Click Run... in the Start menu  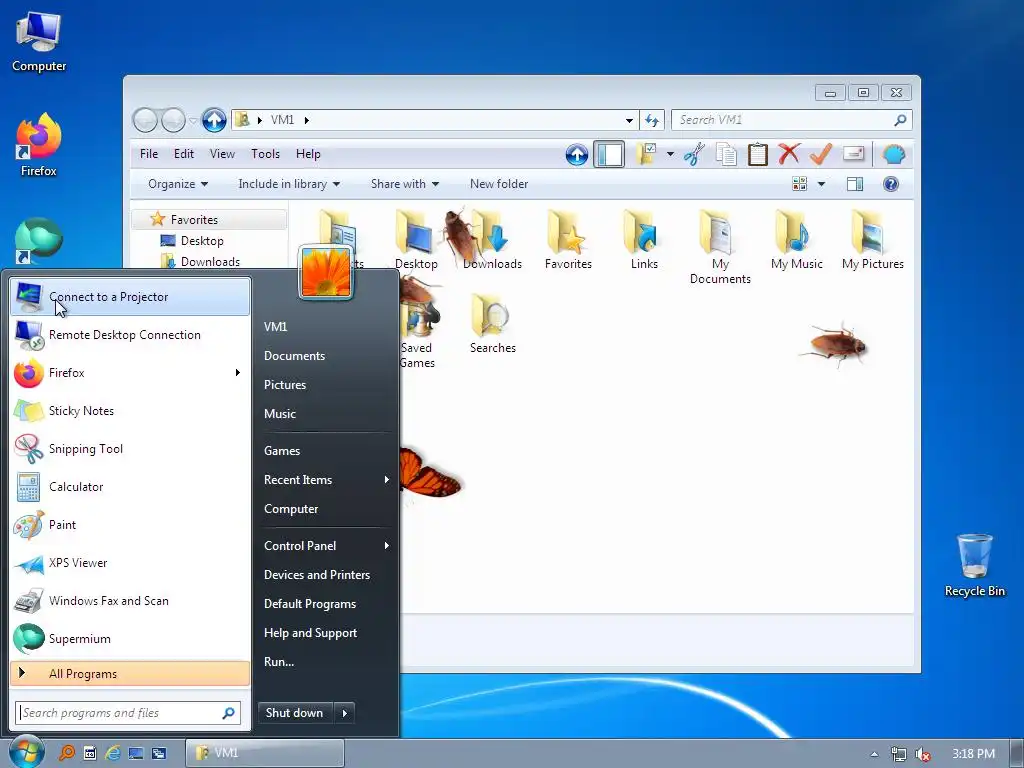pos(279,662)
